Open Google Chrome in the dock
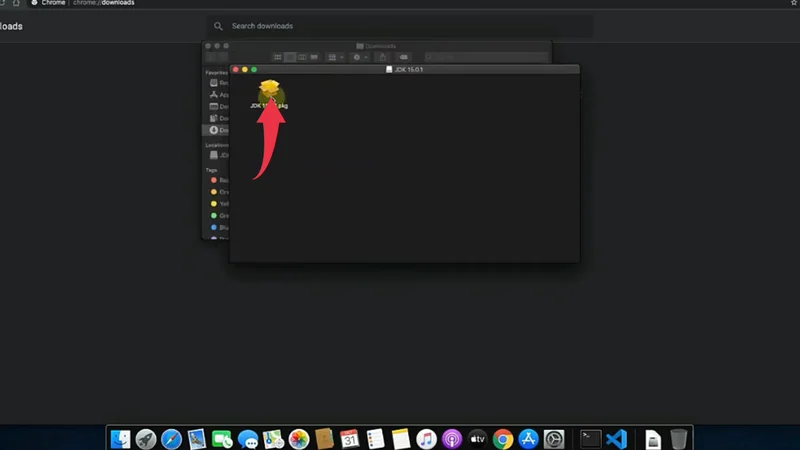Image resolution: width=800 pixels, height=450 pixels. [x=503, y=439]
